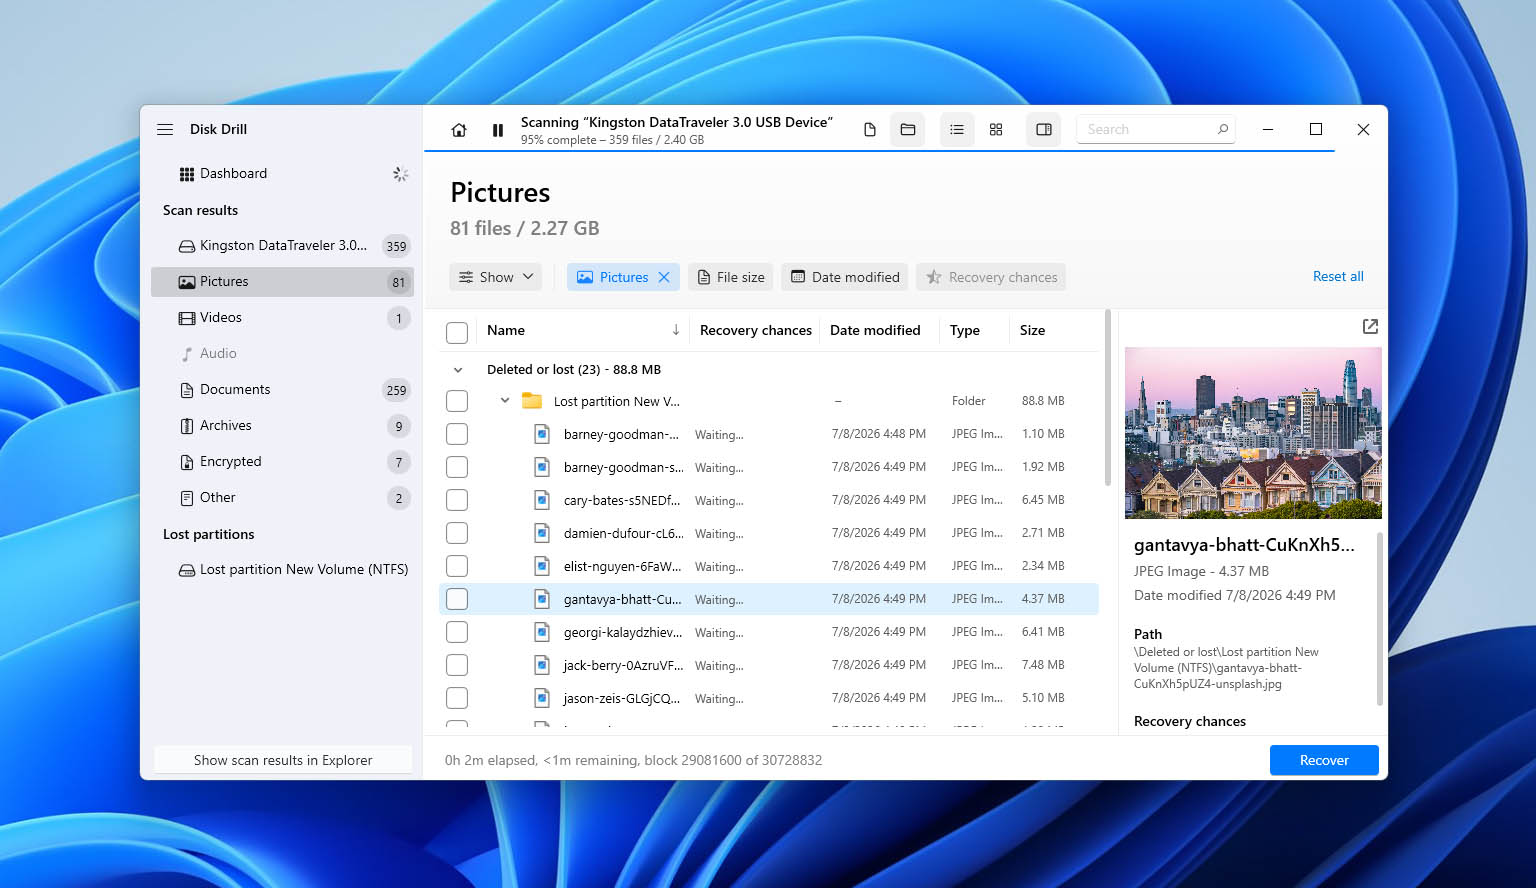Select the Archives category

click(282, 425)
